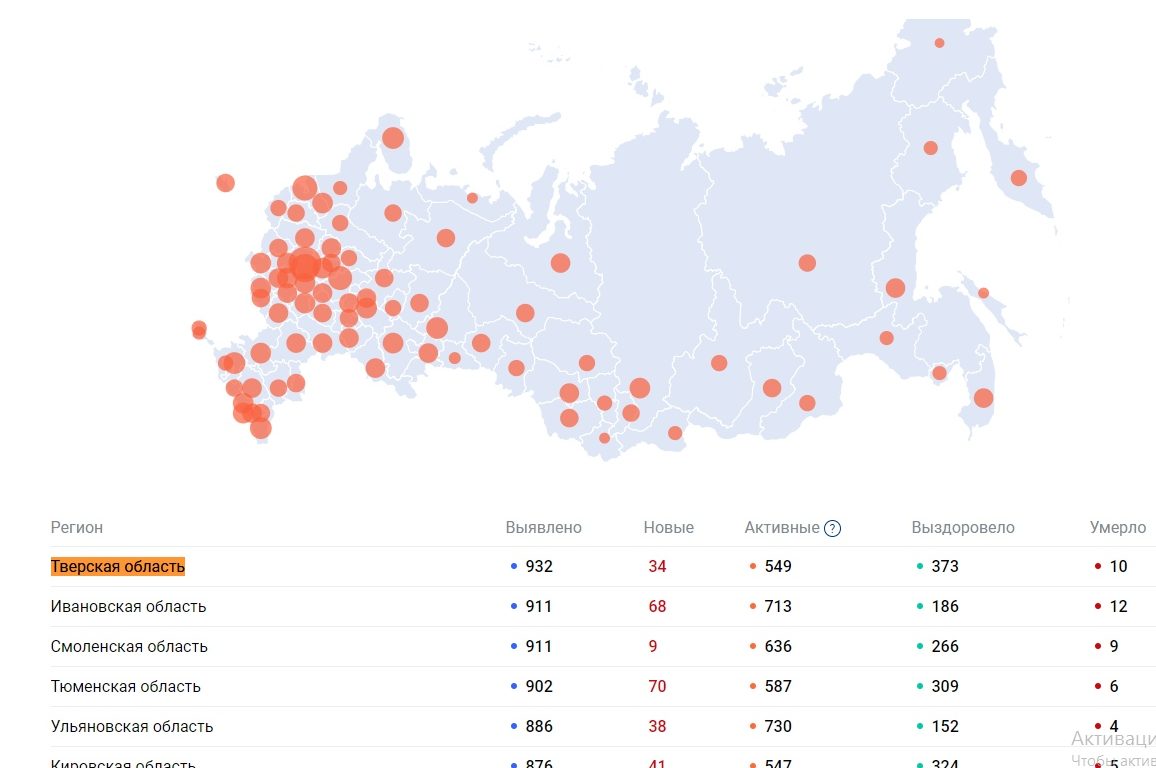
Task: Sort table by Новые column
Action: tap(670, 527)
